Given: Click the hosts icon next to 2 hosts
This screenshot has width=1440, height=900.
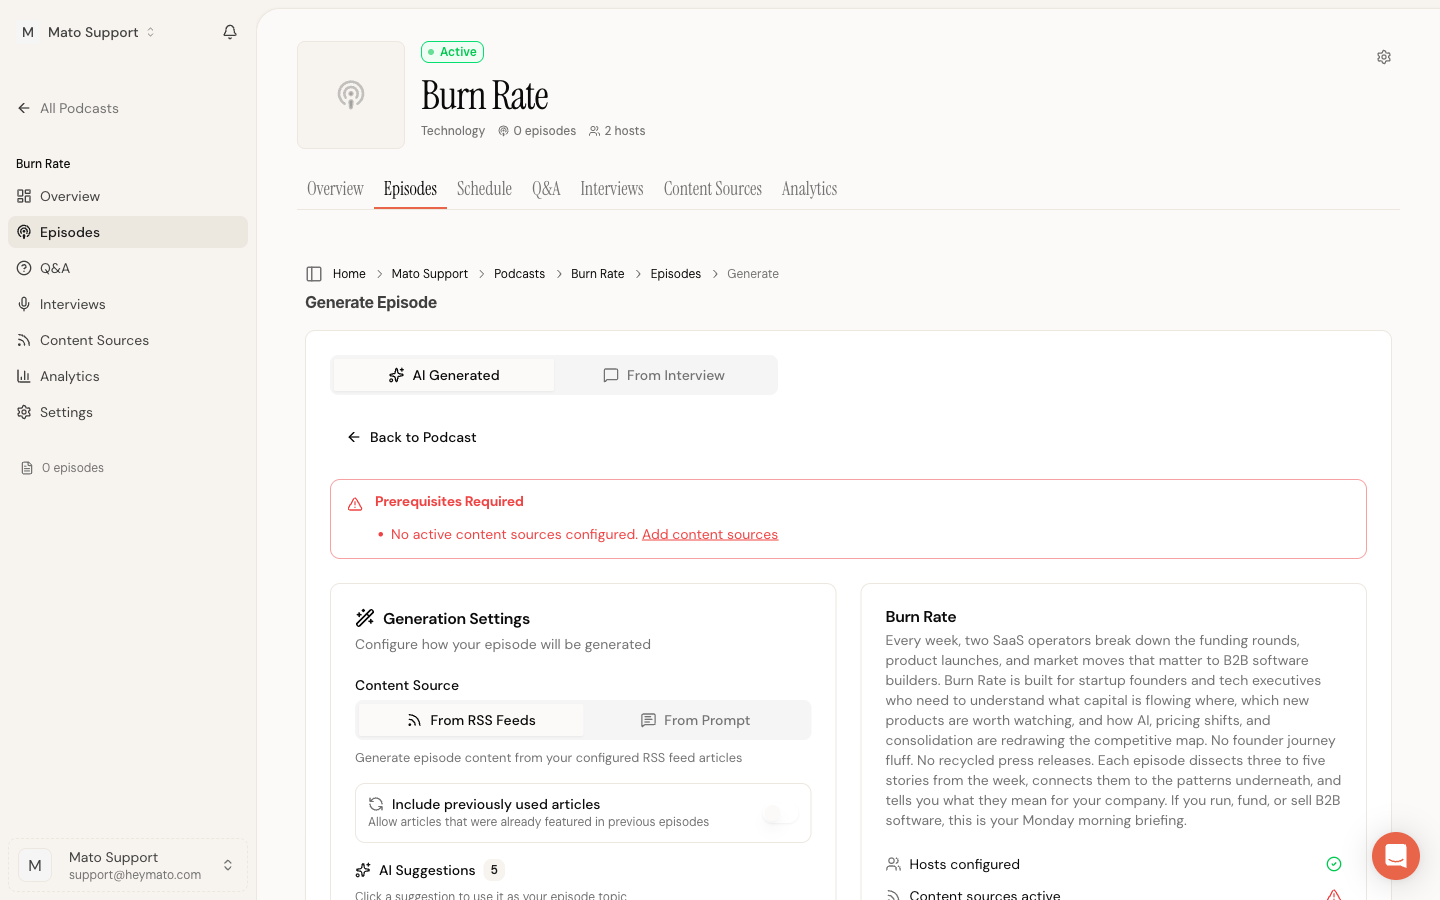Looking at the screenshot, I should tap(594, 131).
